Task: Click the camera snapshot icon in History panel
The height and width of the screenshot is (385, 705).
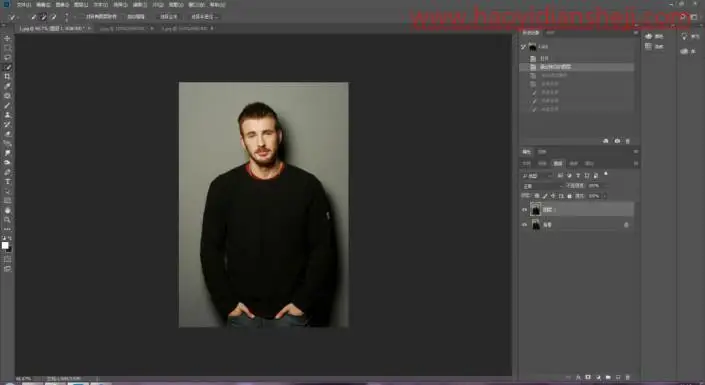Action: click(617, 141)
